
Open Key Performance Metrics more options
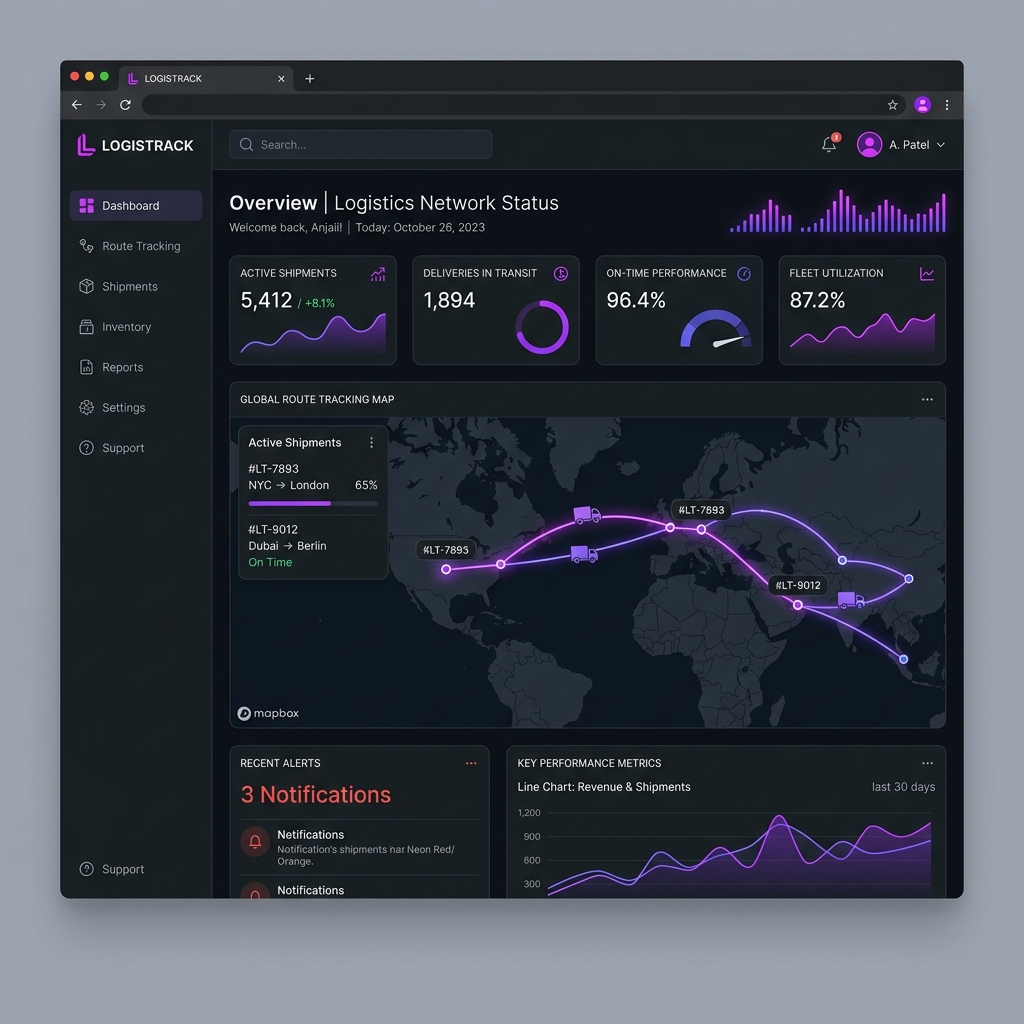[x=927, y=763]
